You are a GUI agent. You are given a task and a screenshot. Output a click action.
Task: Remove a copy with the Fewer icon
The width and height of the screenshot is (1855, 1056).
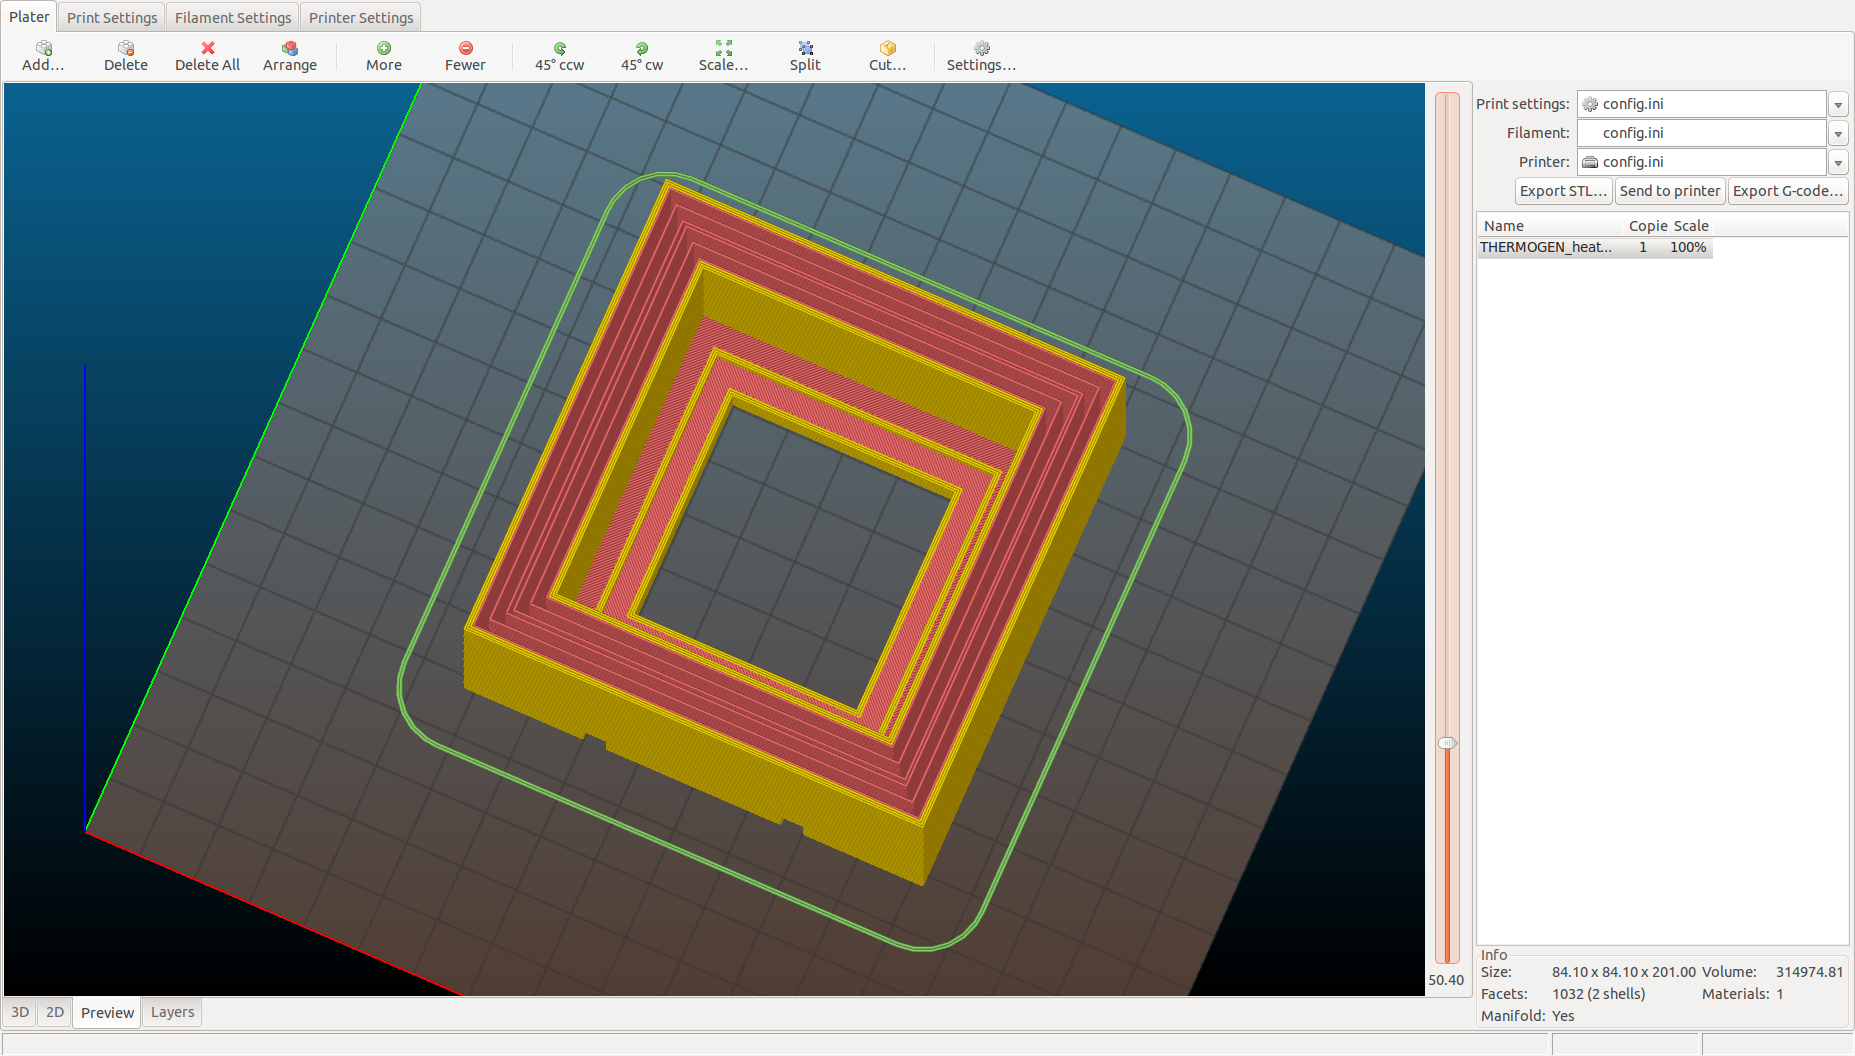point(465,49)
